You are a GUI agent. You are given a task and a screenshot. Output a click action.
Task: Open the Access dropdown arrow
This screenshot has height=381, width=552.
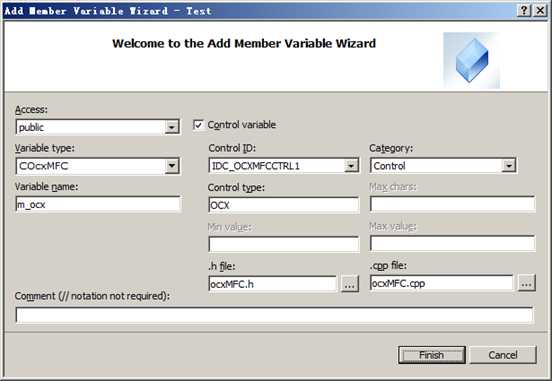172,127
